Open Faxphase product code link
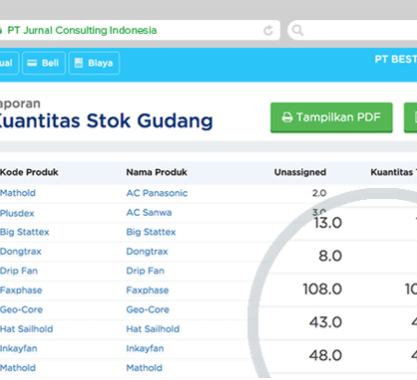The image size is (417, 380). click(21, 290)
